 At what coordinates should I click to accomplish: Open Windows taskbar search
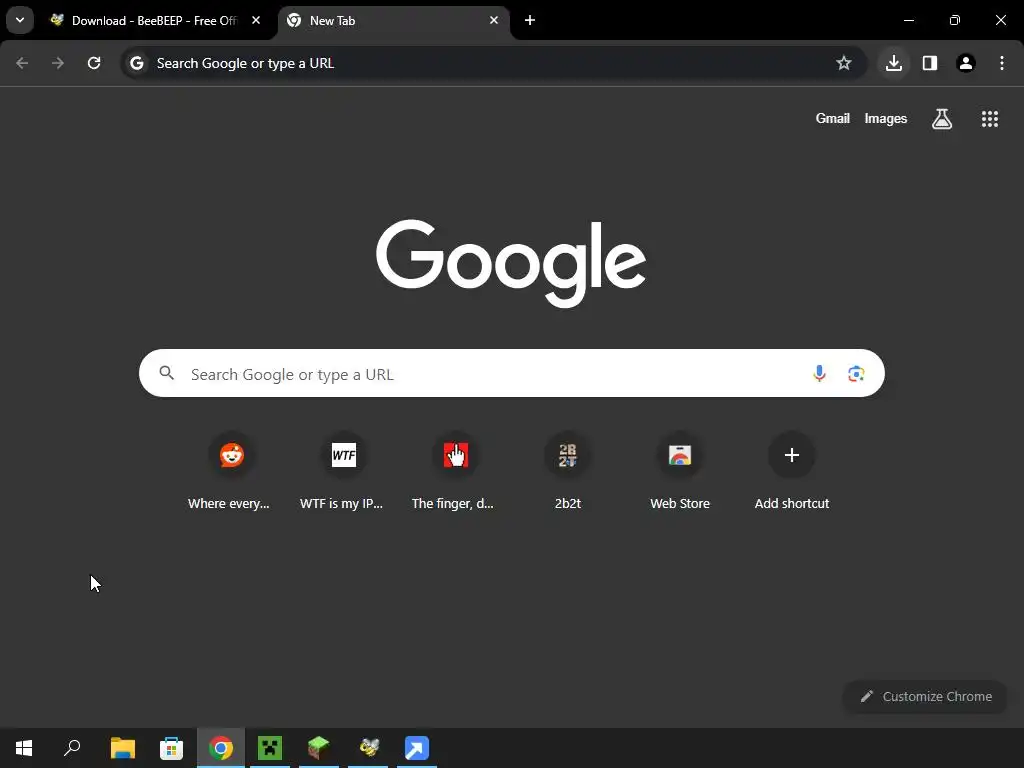(72, 748)
